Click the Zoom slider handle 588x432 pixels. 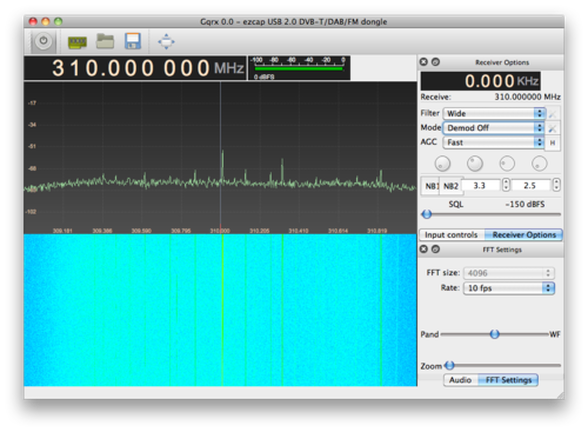[450, 365]
